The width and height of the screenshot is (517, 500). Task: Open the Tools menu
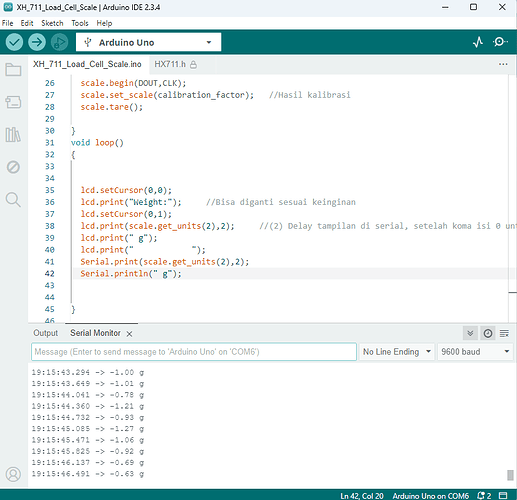[80, 23]
